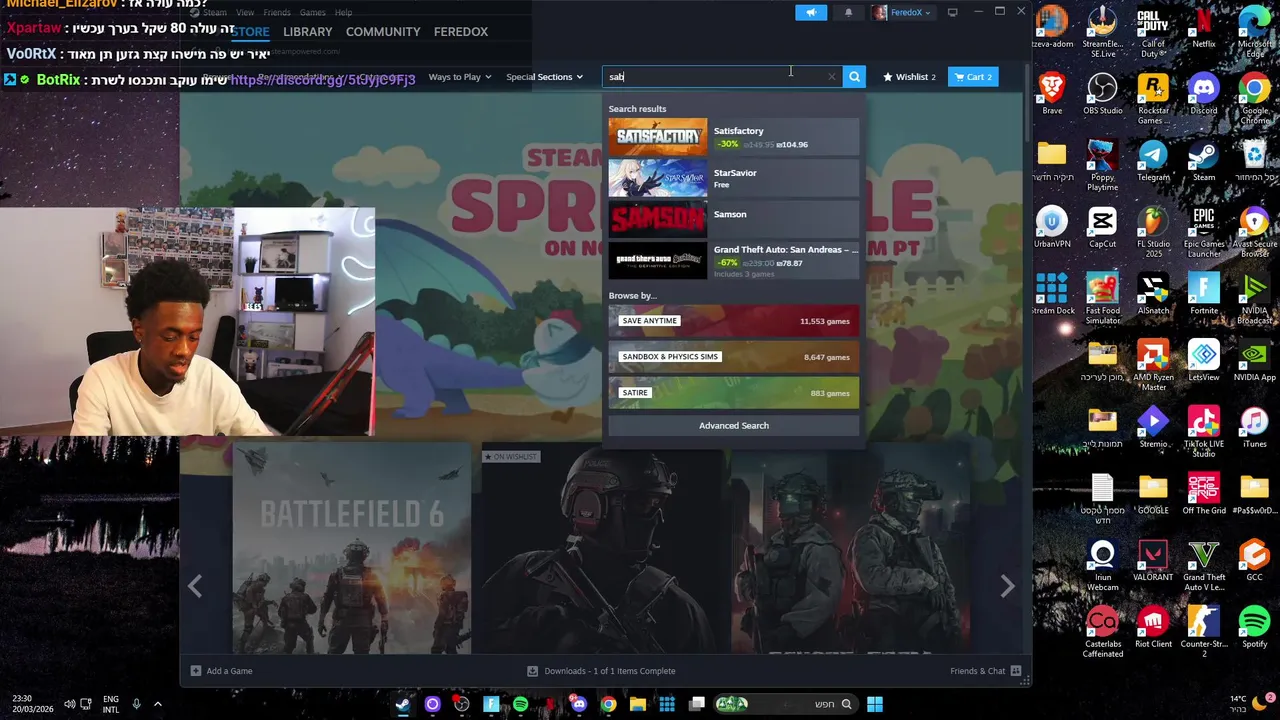This screenshot has width=1280, height=720.
Task: Open Spotify in the taskbar
Action: point(520,704)
